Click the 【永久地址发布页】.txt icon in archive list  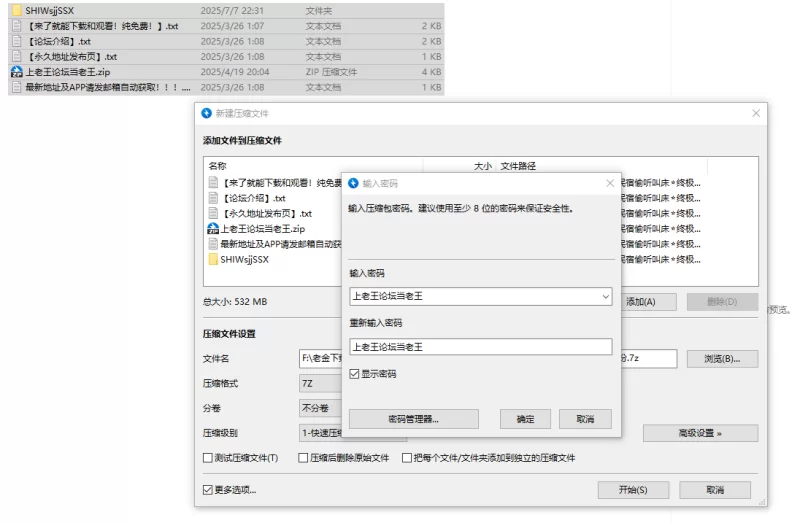click(213, 213)
